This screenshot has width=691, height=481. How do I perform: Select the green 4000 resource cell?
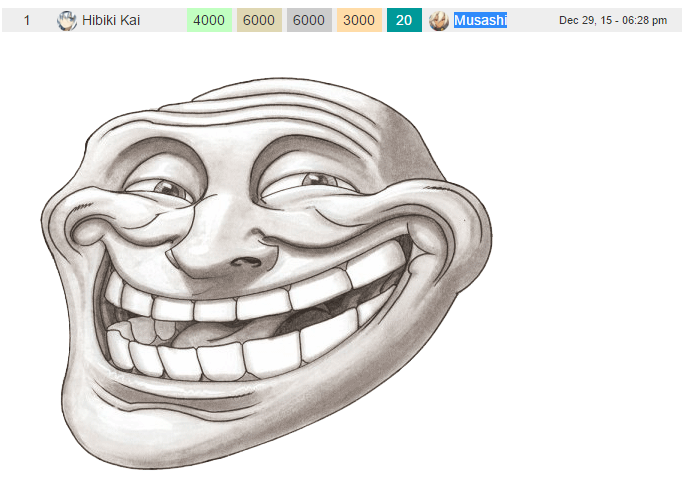point(209,20)
